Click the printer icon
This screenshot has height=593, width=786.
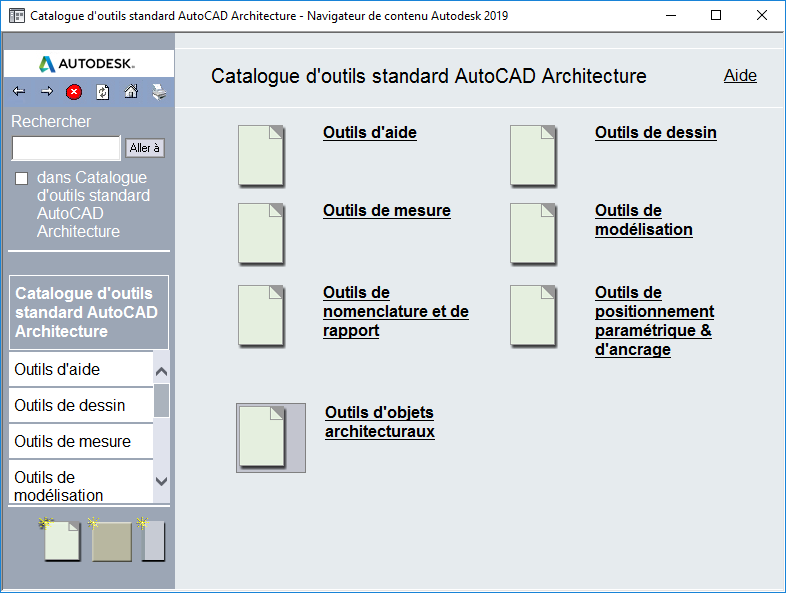coord(158,92)
